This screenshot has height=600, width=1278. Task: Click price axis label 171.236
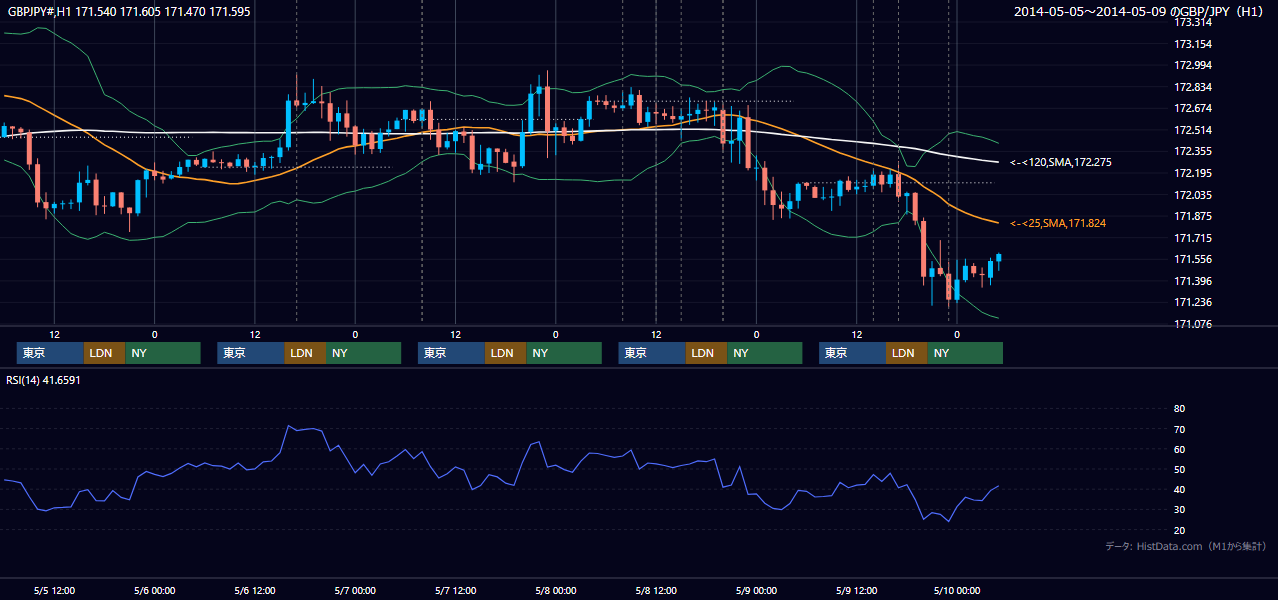pyautogui.click(x=1192, y=302)
